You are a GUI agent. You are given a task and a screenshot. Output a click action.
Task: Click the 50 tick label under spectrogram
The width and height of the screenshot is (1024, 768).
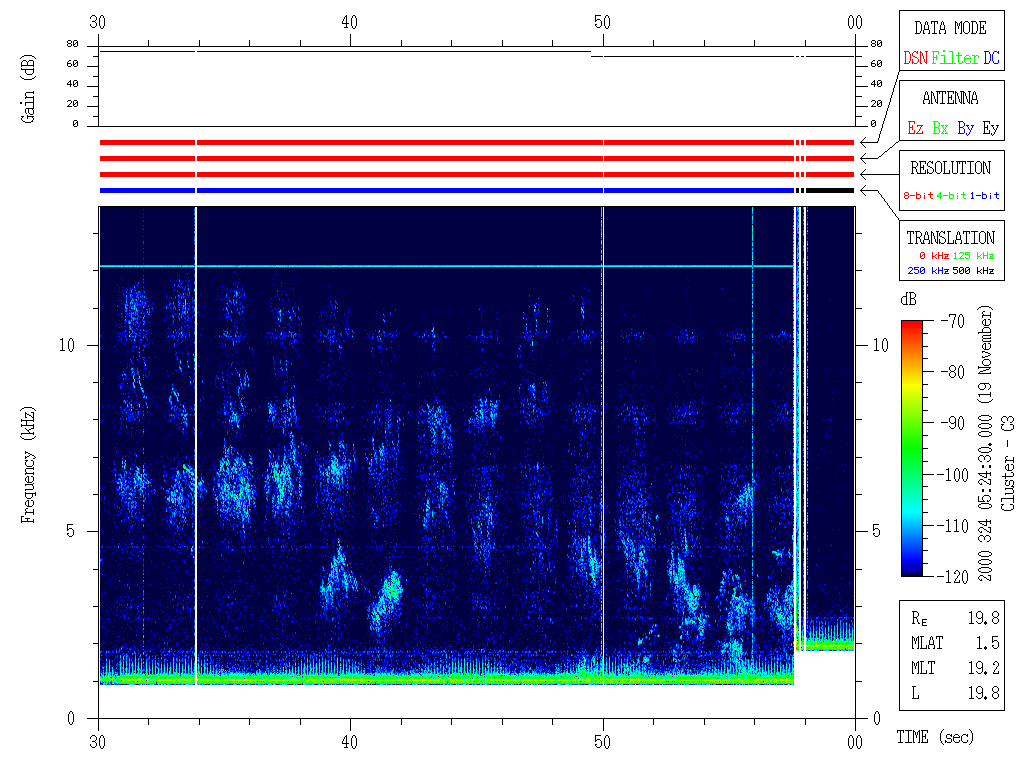pos(602,742)
